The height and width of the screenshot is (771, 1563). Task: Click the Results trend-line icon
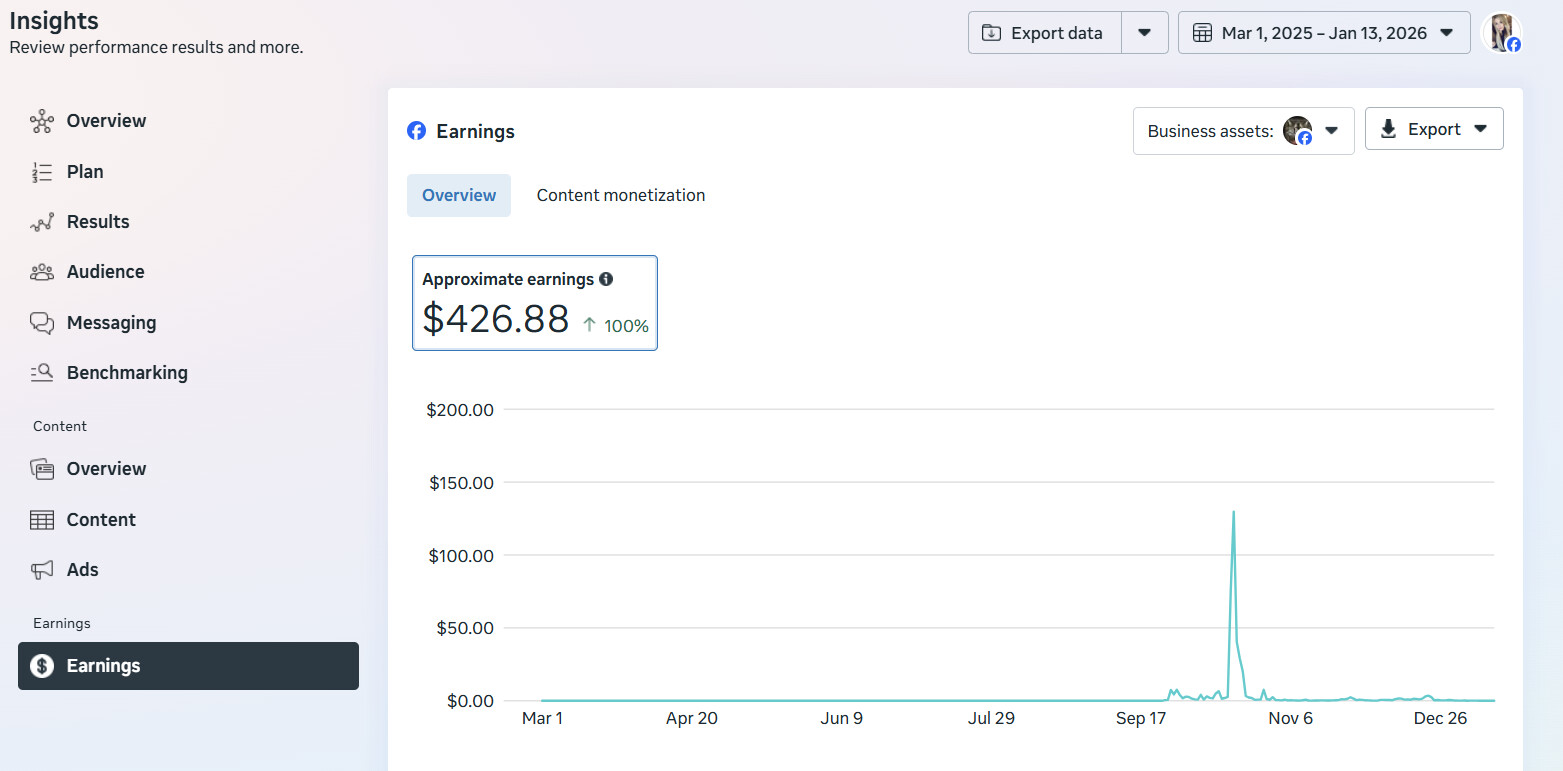[x=42, y=222]
